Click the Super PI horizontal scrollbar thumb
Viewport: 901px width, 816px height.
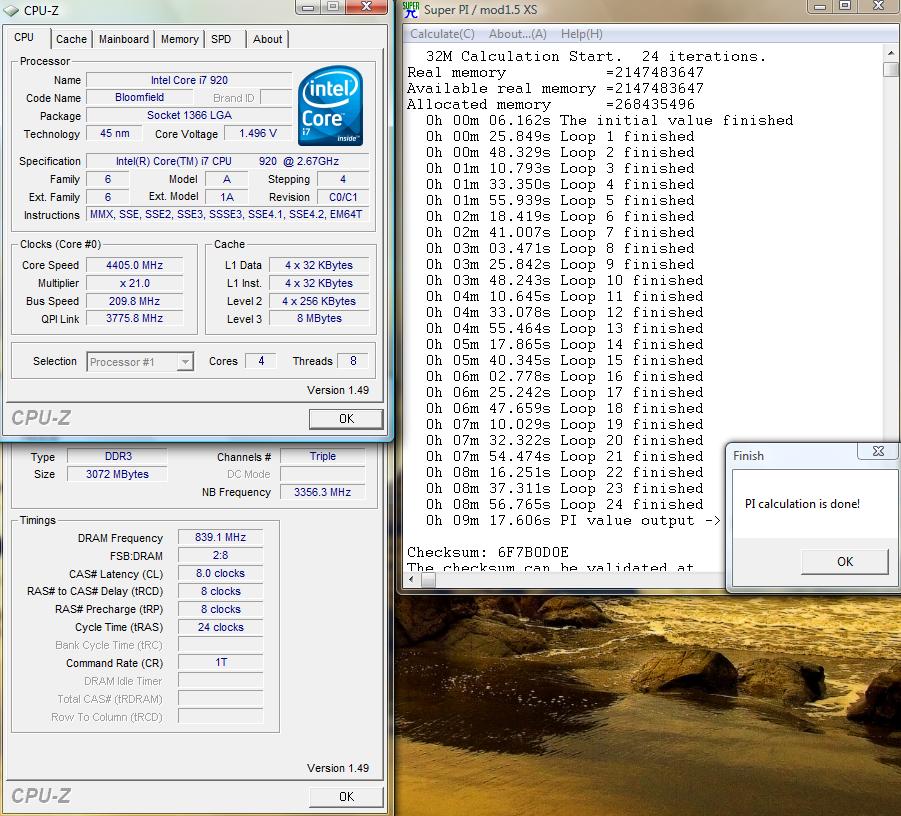pos(429,579)
